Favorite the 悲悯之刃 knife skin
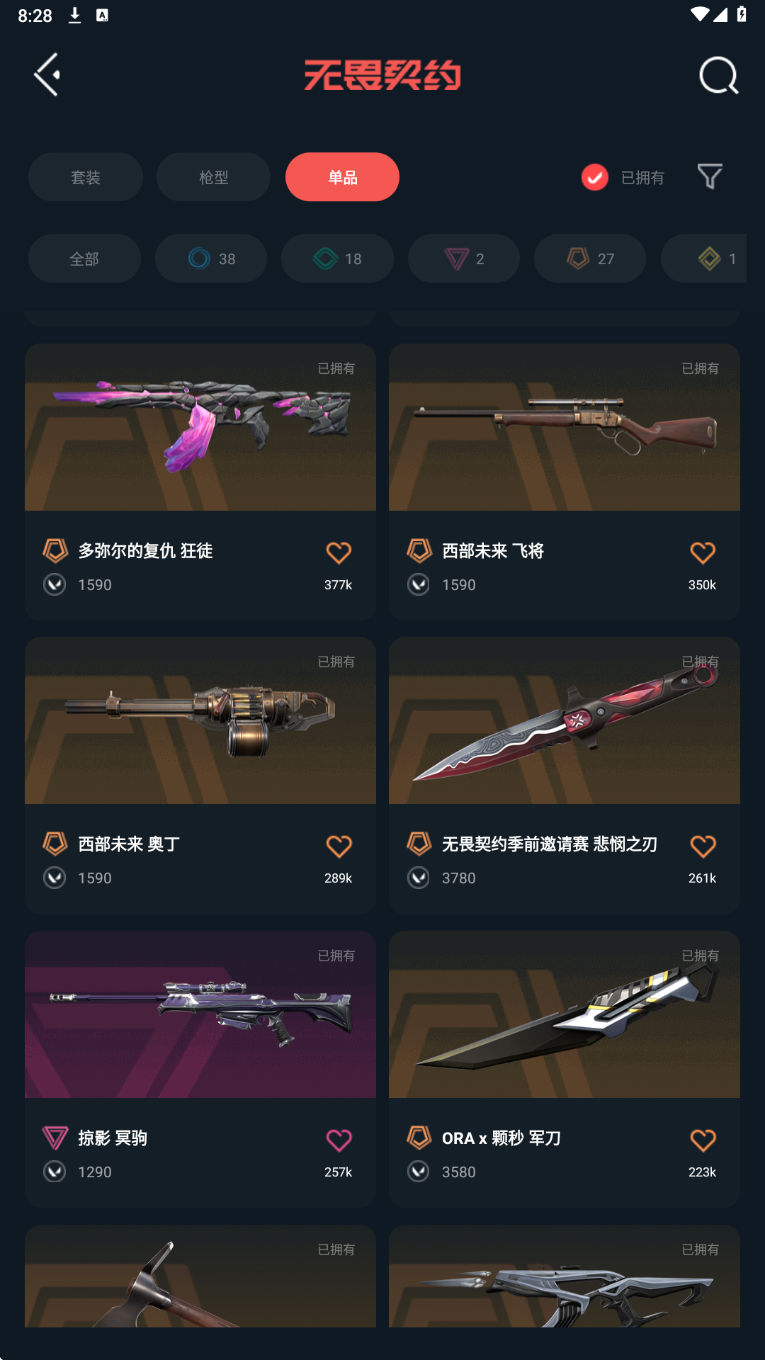This screenshot has width=765, height=1360. click(x=703, y=846)
